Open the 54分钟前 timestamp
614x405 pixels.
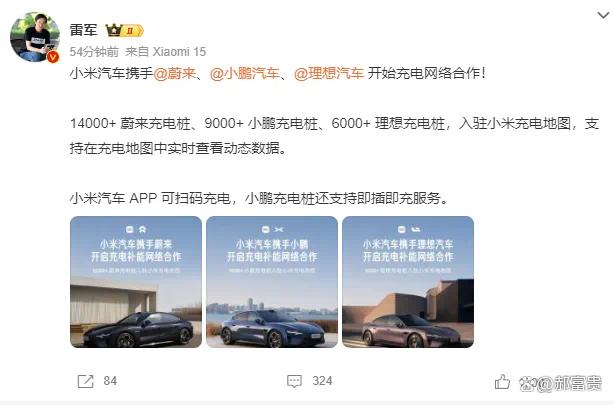pos(94,52)
